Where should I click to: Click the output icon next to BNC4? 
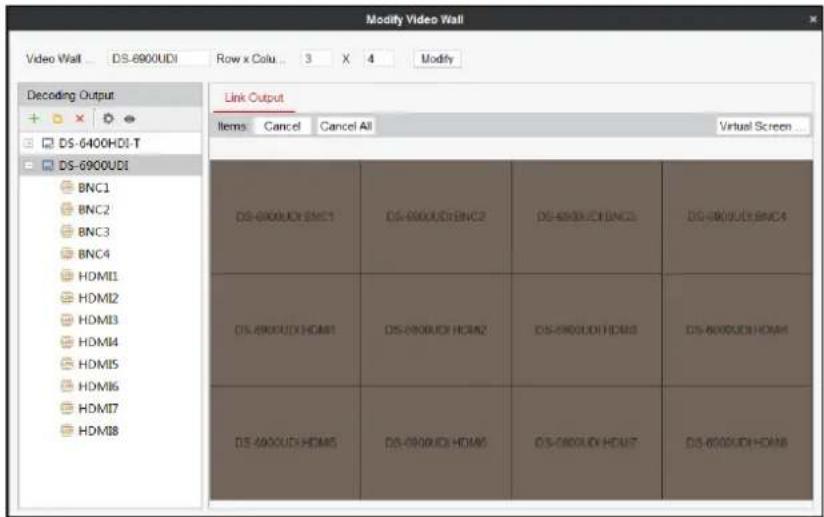click(x=67, y=254)
